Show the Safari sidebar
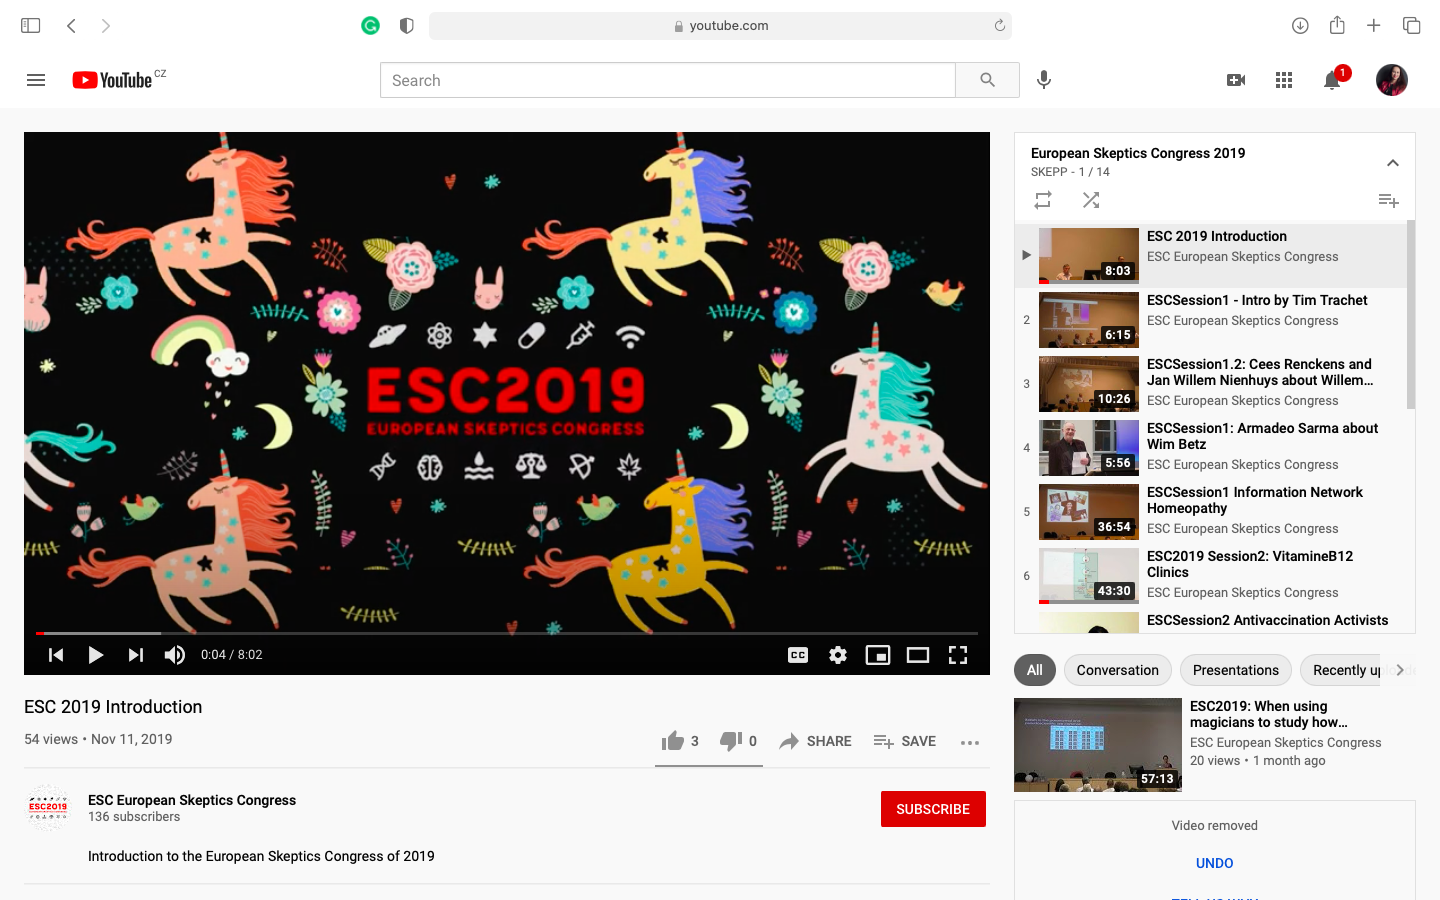The image size is (1440, 900). coord(31,26)
